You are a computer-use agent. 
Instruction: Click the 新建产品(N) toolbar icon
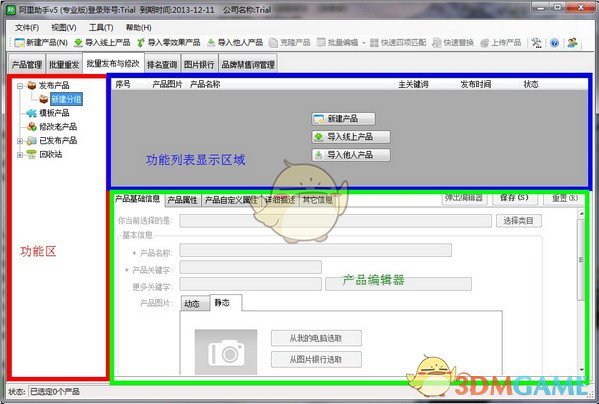[x=19, y=42]
